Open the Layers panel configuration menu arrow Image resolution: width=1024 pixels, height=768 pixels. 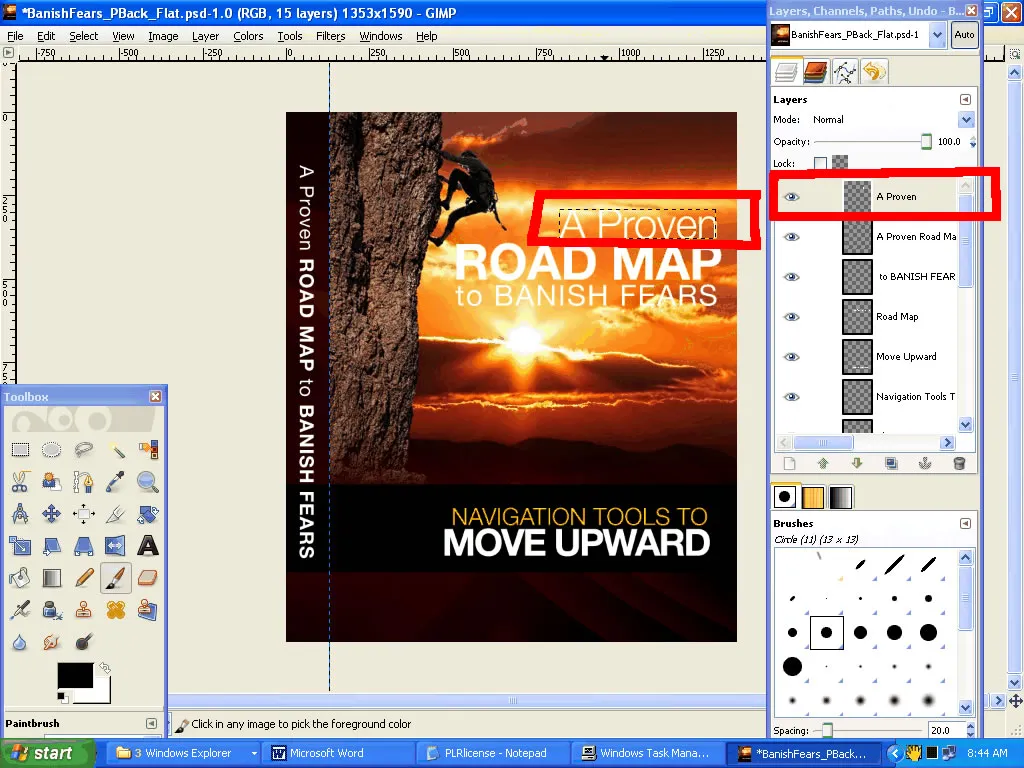965,100
